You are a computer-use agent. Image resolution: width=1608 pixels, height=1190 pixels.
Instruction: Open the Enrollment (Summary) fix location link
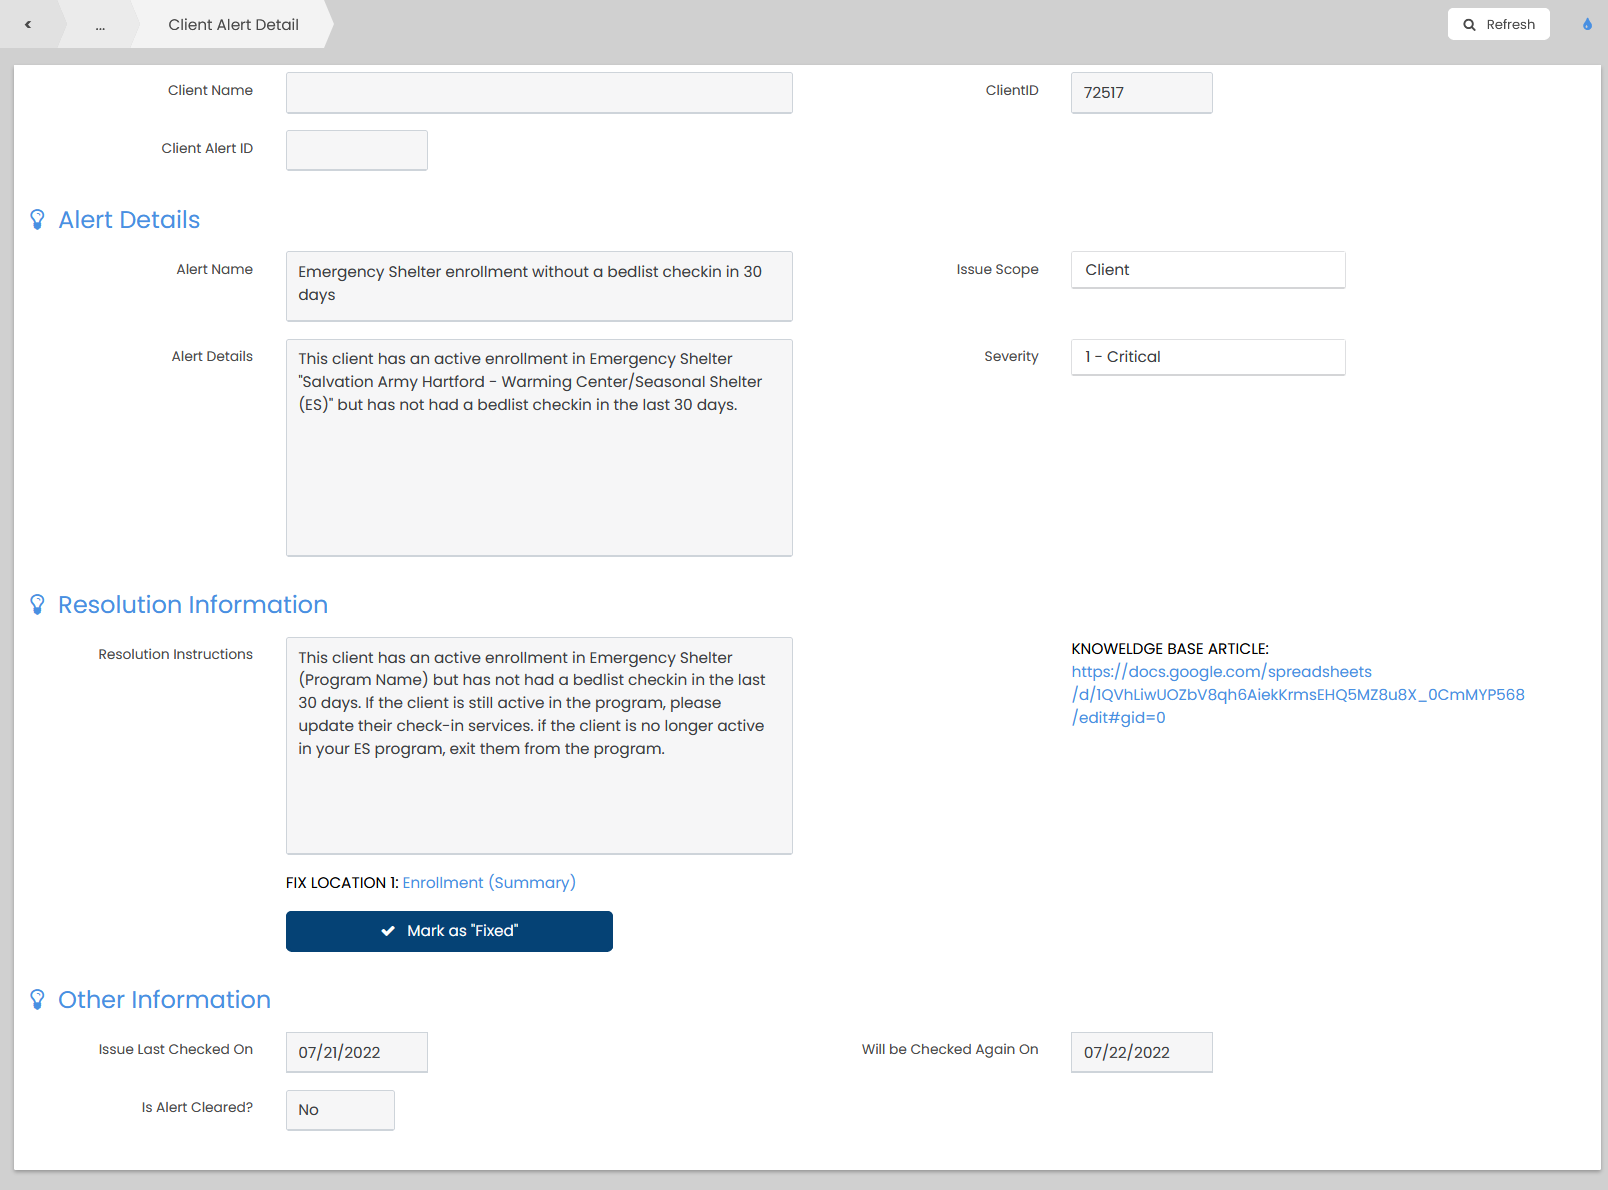tap(488, 882)
